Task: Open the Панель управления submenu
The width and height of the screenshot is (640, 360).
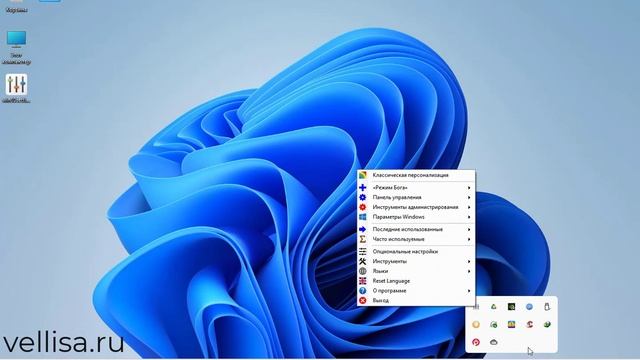Action: pos(416,197)
